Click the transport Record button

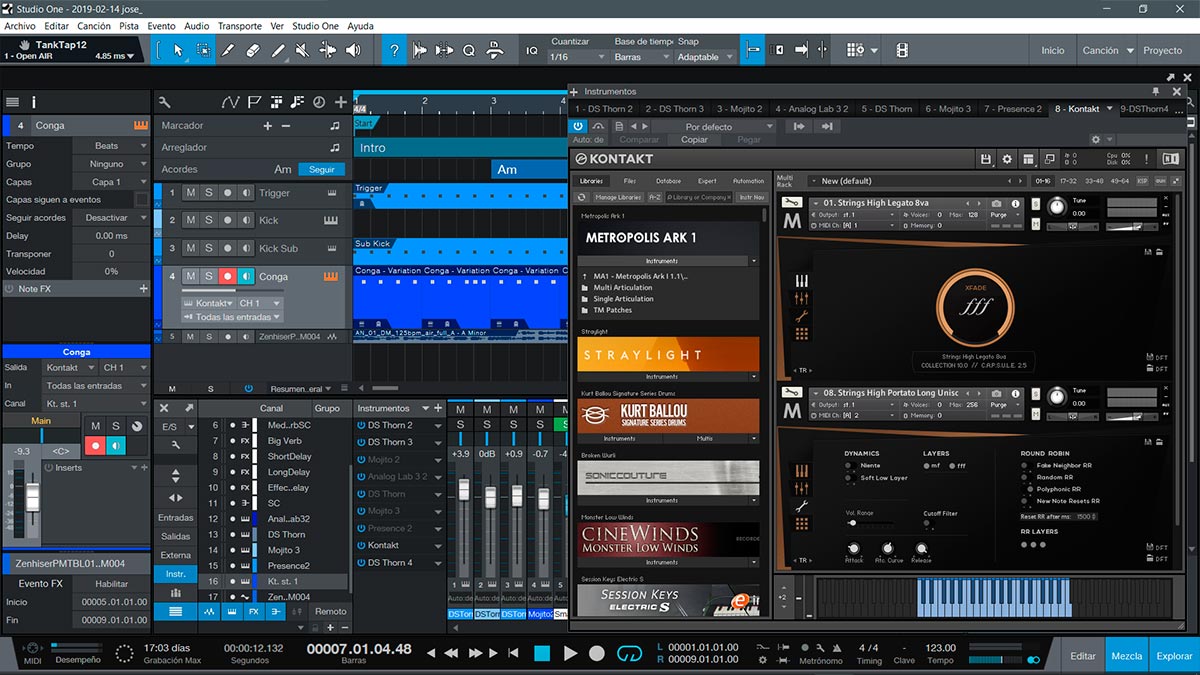597,653
